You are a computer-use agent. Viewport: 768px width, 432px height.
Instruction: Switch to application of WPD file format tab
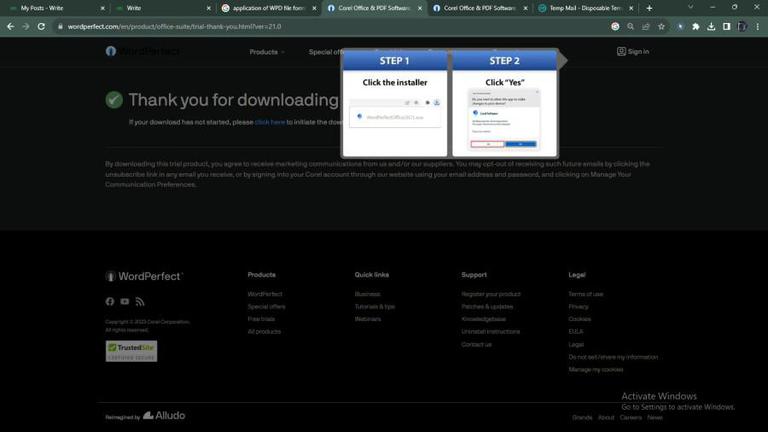tap(268, 8)
